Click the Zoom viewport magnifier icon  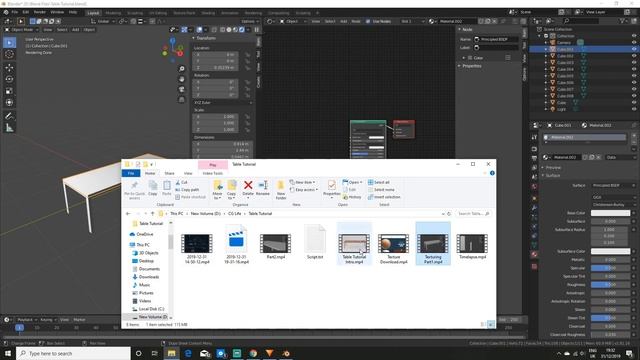click(x=182, y=69)
